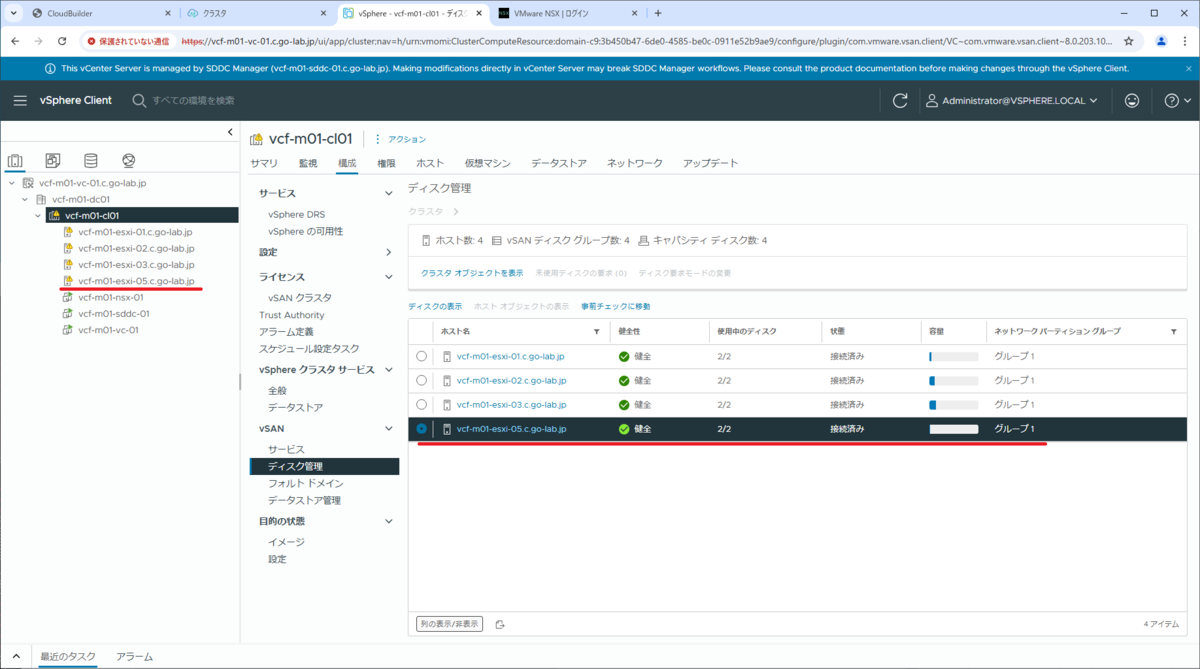Select the radio button for vcf-m01-esxi-02.c.go-lab.jp
The image size is (1200, 669).
point(421,380)
